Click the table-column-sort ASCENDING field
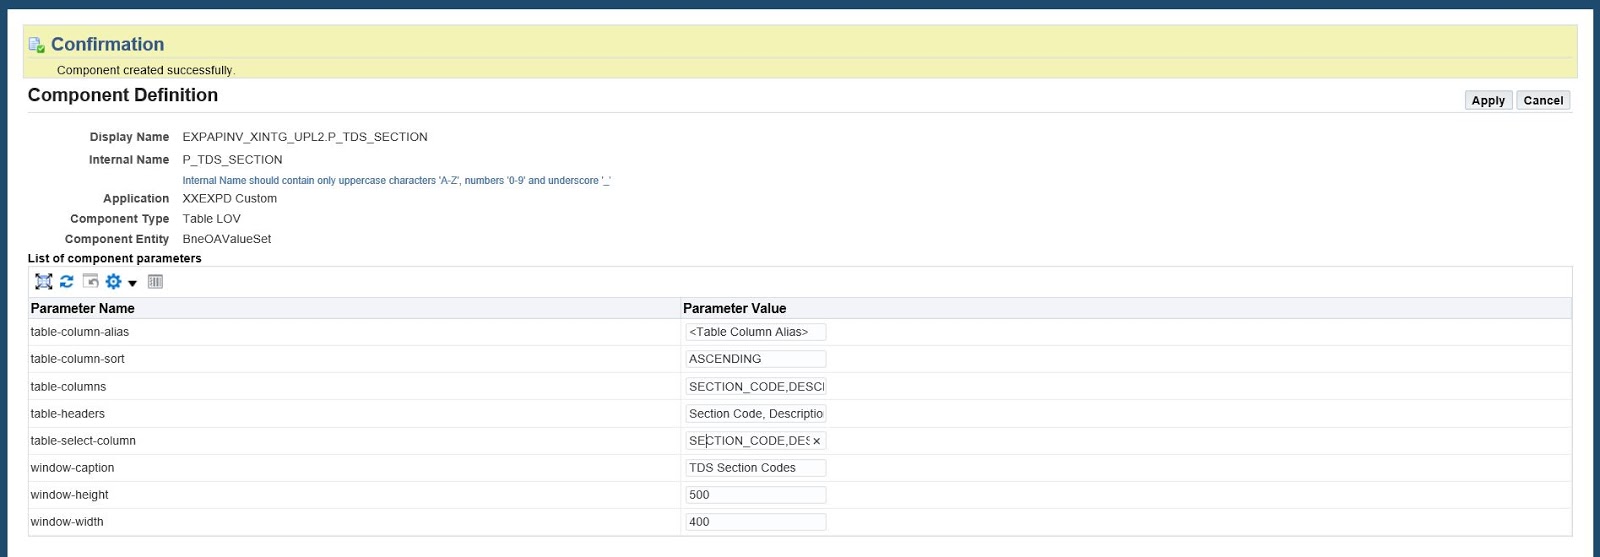The width and height of the screenshot is (1600, 557). [756, 359]
